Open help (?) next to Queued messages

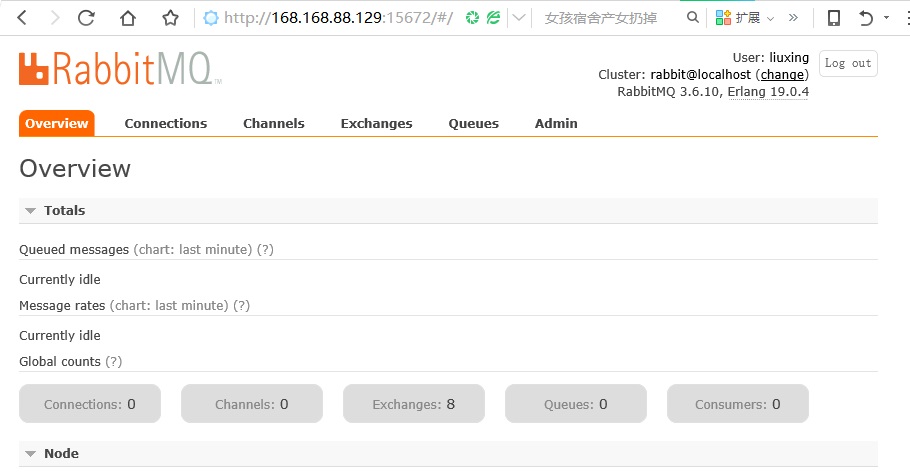click(x=265, y=249)
